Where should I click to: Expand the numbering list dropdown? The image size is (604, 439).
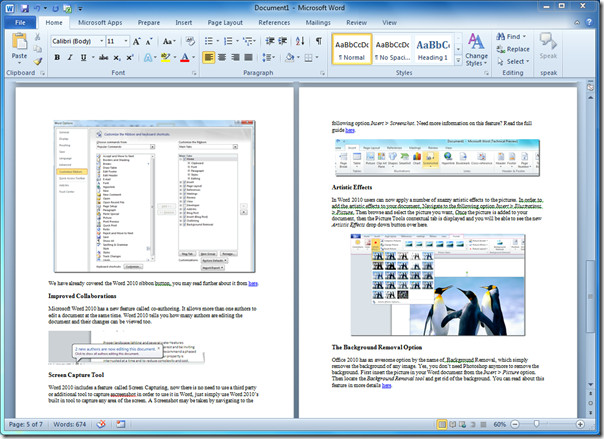pos(237,41)
